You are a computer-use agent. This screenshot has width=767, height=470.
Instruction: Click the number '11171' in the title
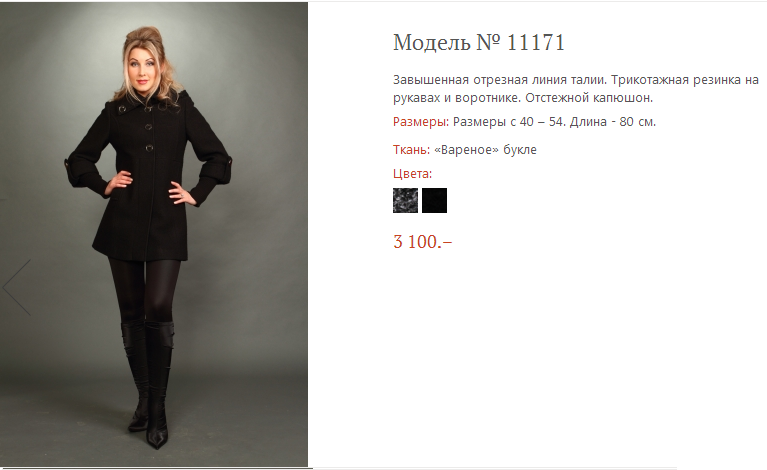pos(536,43)
